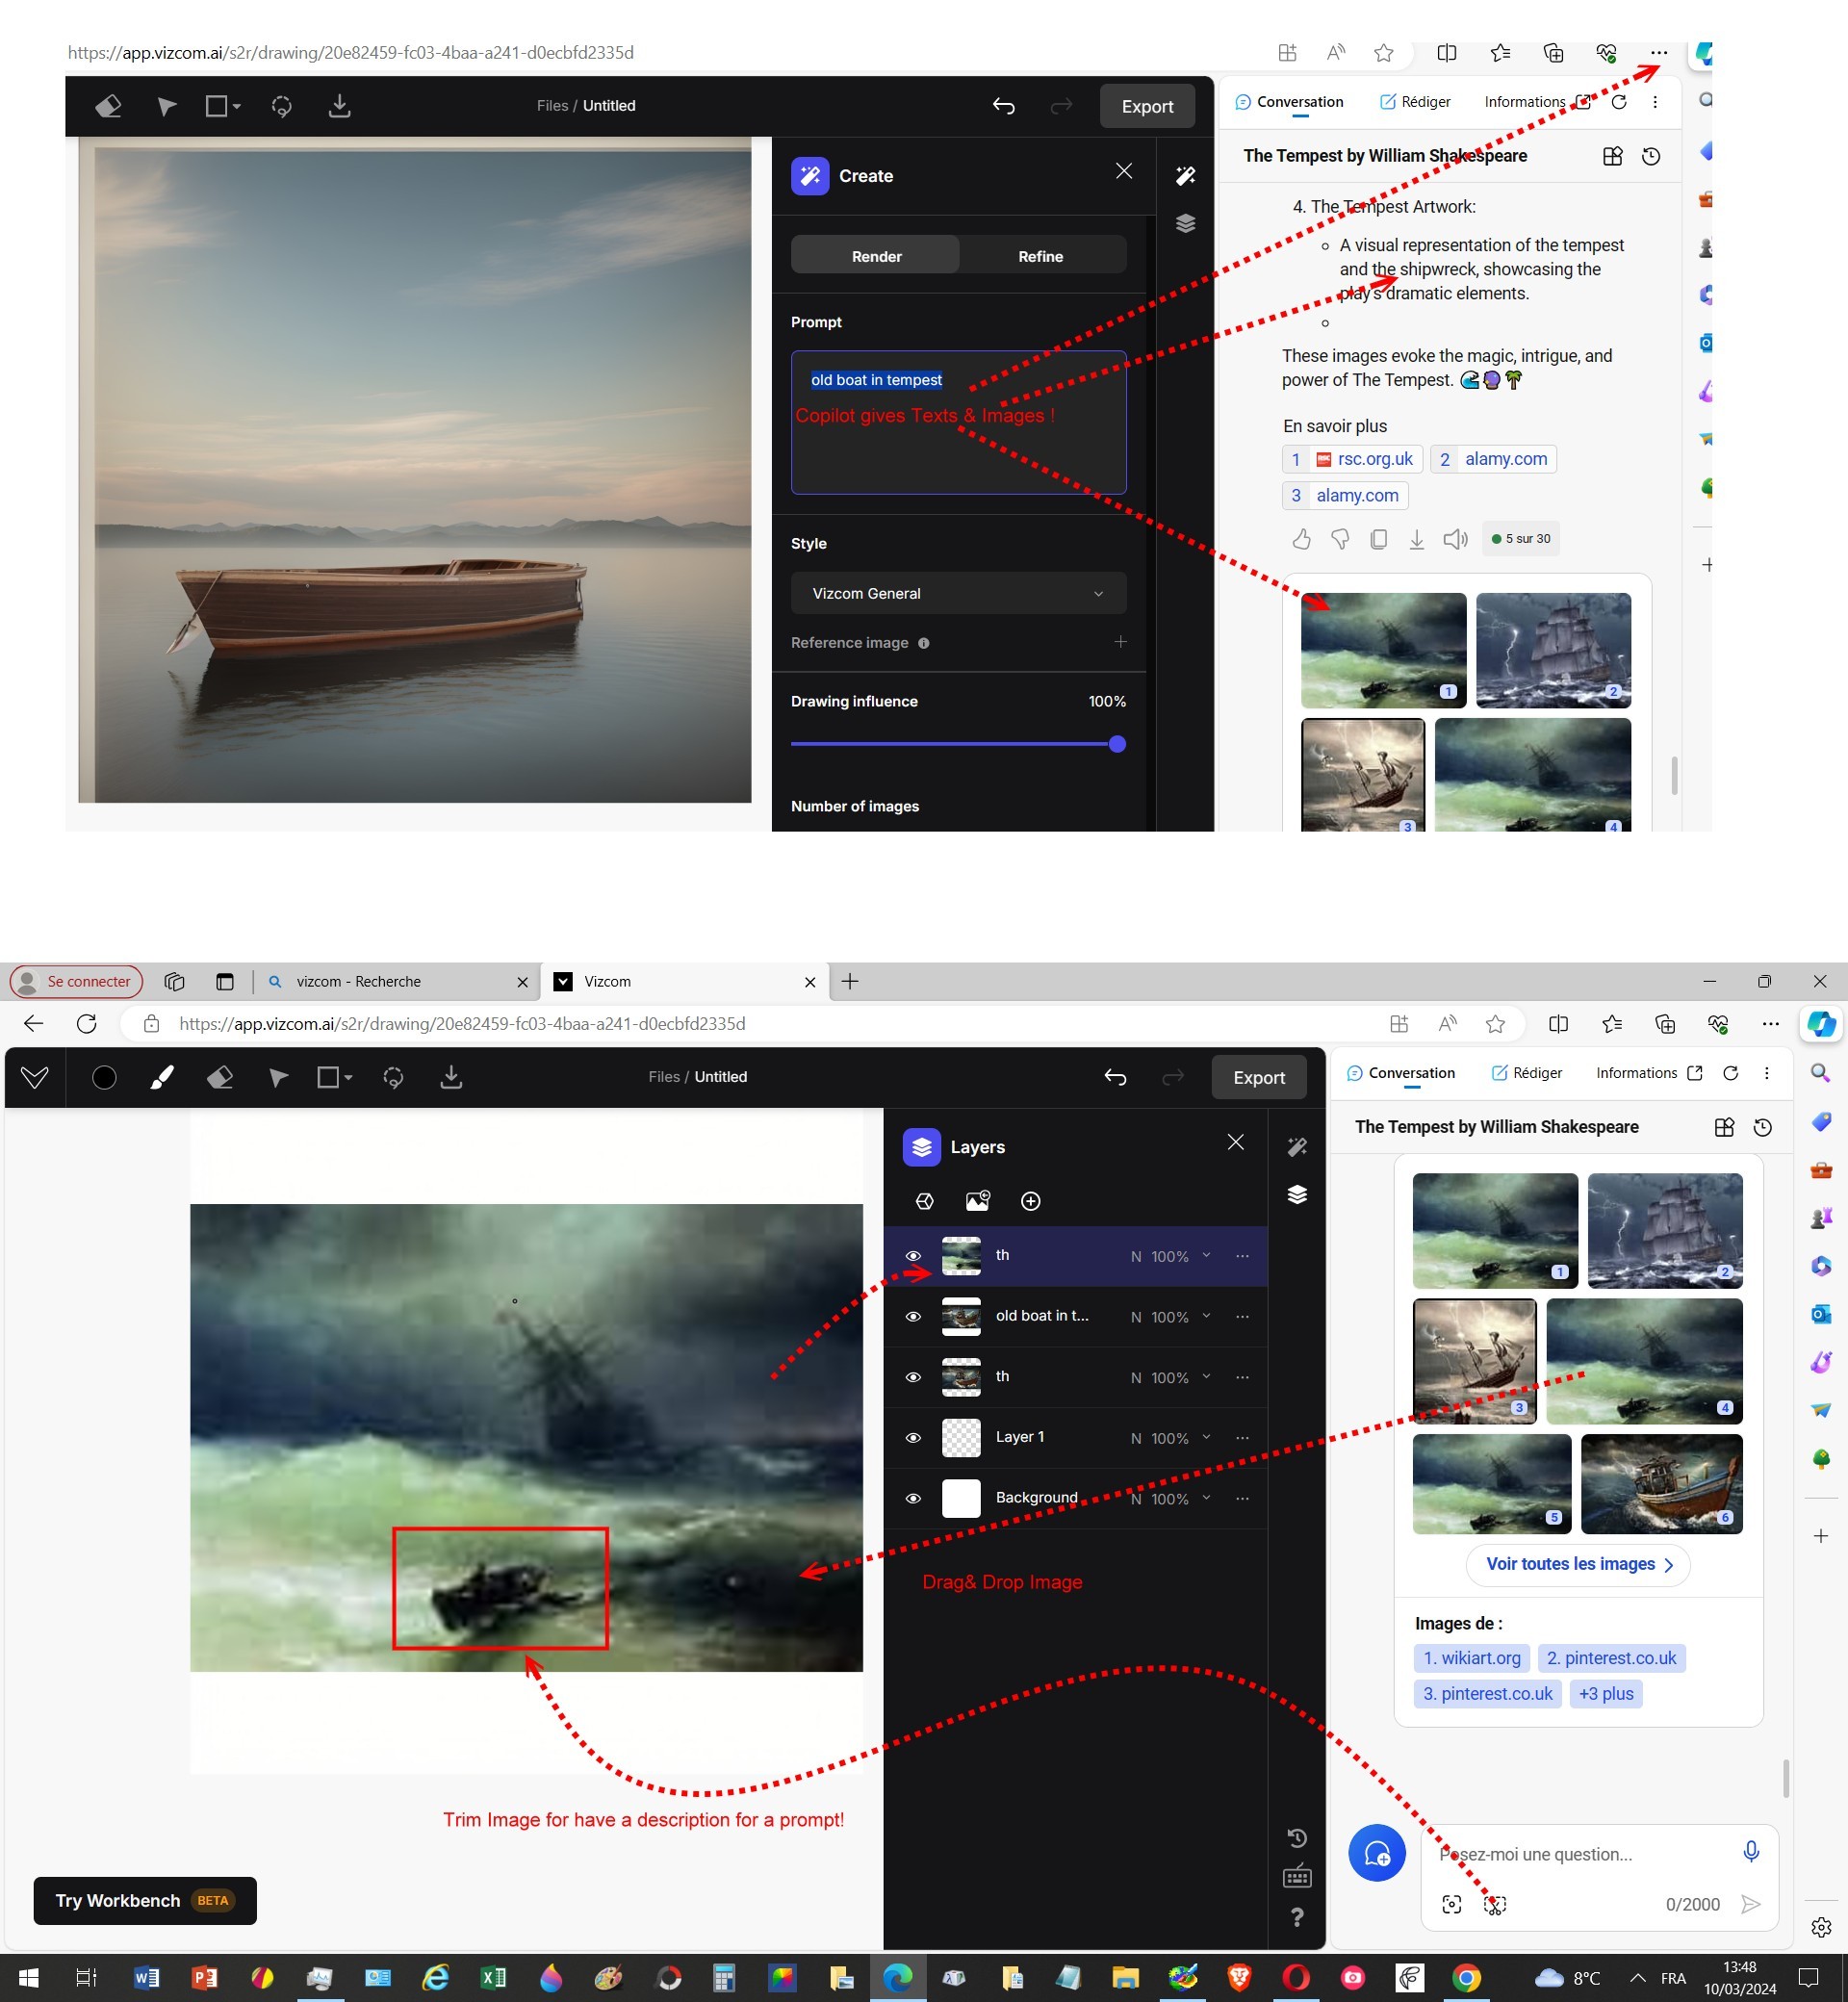Open the Rédiger tab in lower Copilot panel
This screenshot has height=2002, width=1848.
point(1526,1073)
